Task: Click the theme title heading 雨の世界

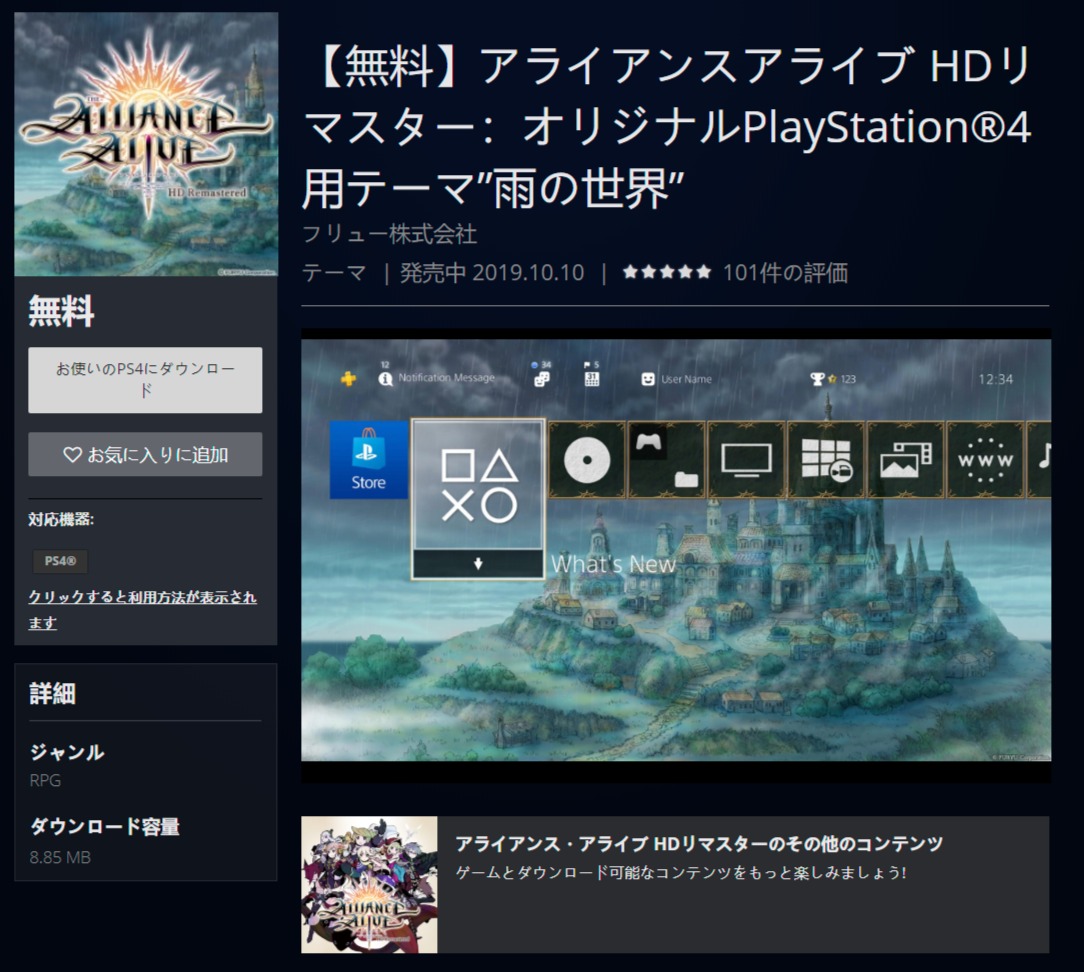Action: pos(668,127)
